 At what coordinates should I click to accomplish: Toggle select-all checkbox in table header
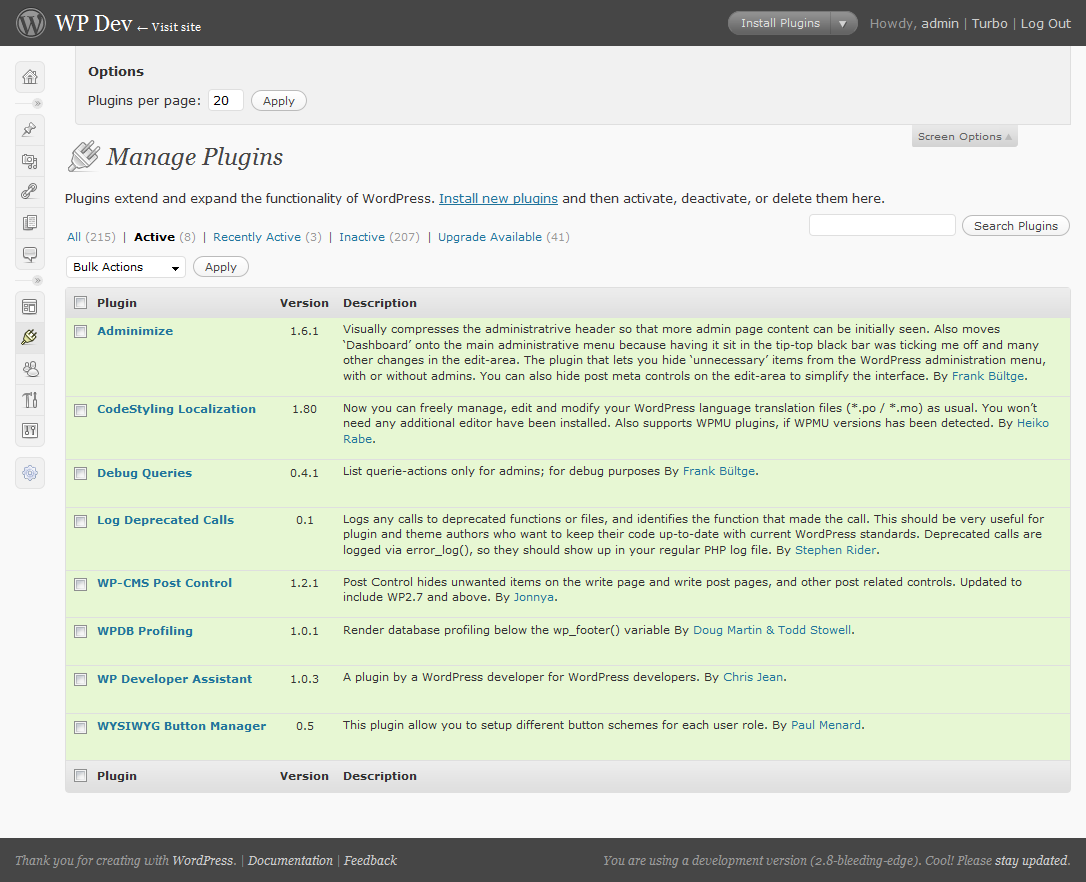(81, 303)
